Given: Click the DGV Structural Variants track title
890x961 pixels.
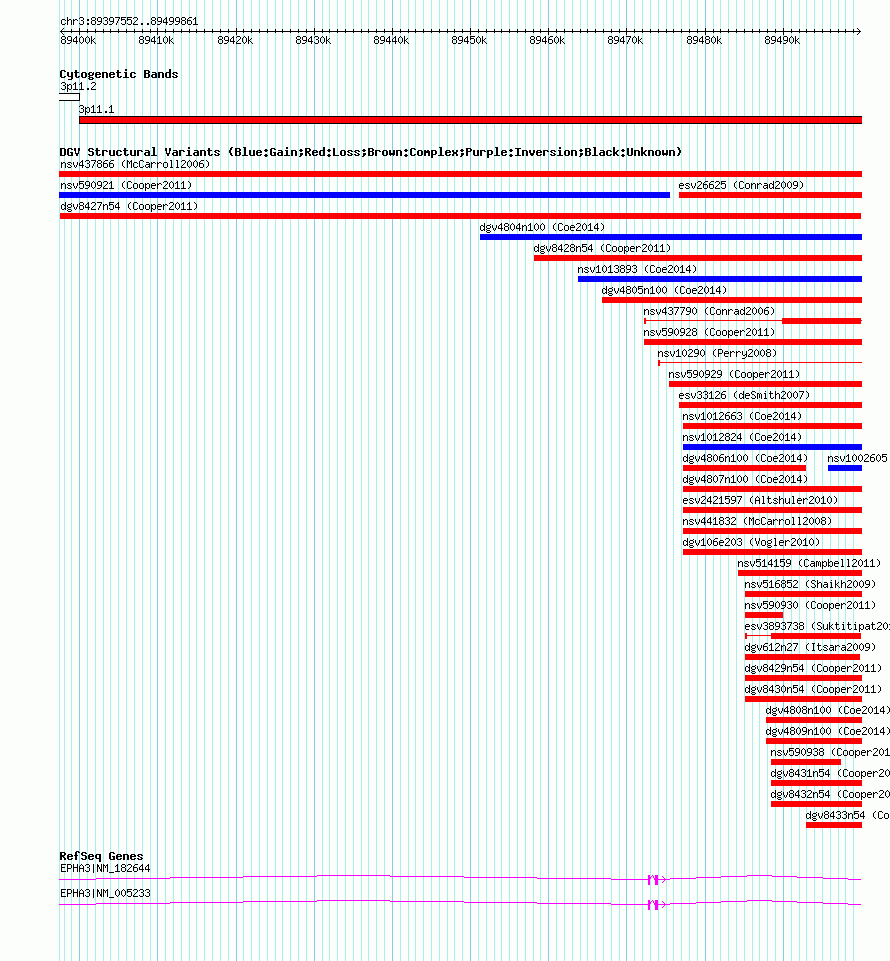Looking at the screenshot, I should pyautogui.click(x=370, y=151).
